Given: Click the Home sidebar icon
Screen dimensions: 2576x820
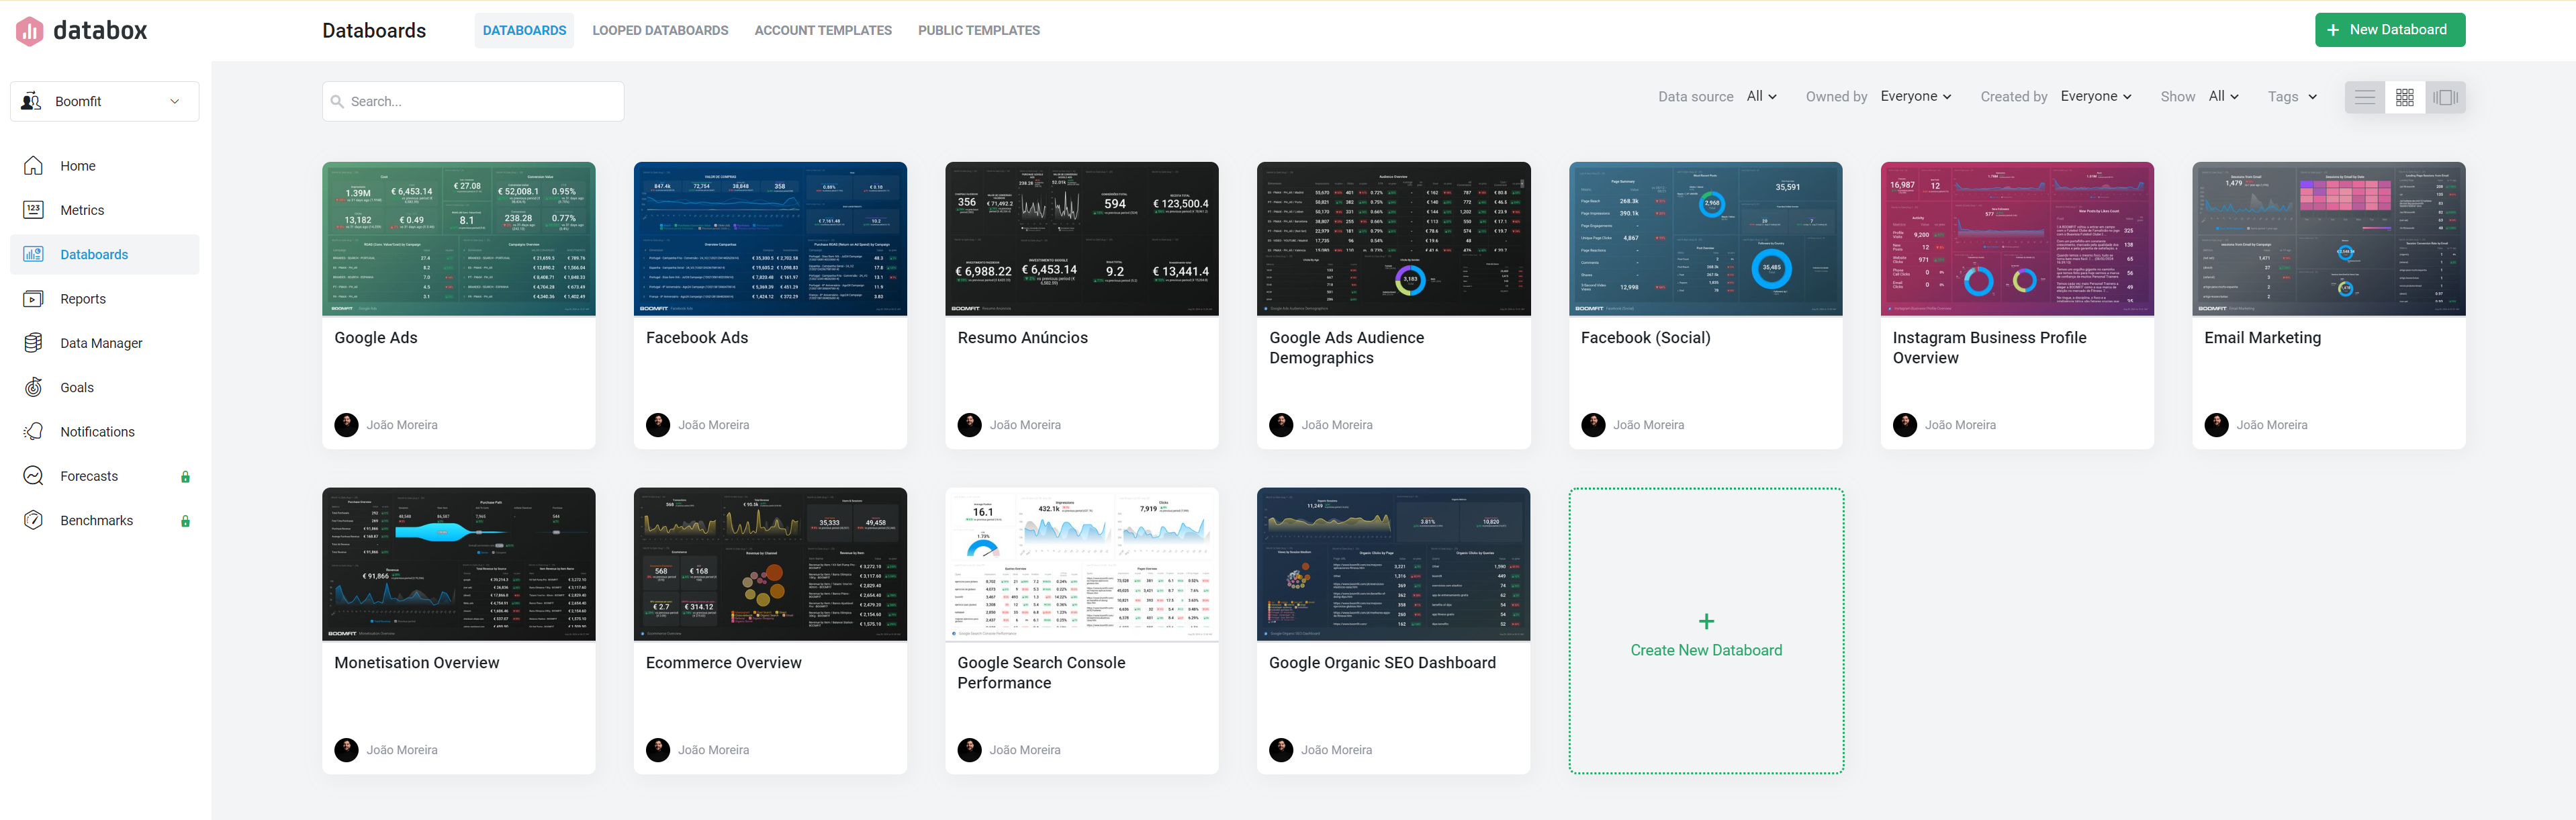Looking at the screenshot, I should (x=33, y=166).
